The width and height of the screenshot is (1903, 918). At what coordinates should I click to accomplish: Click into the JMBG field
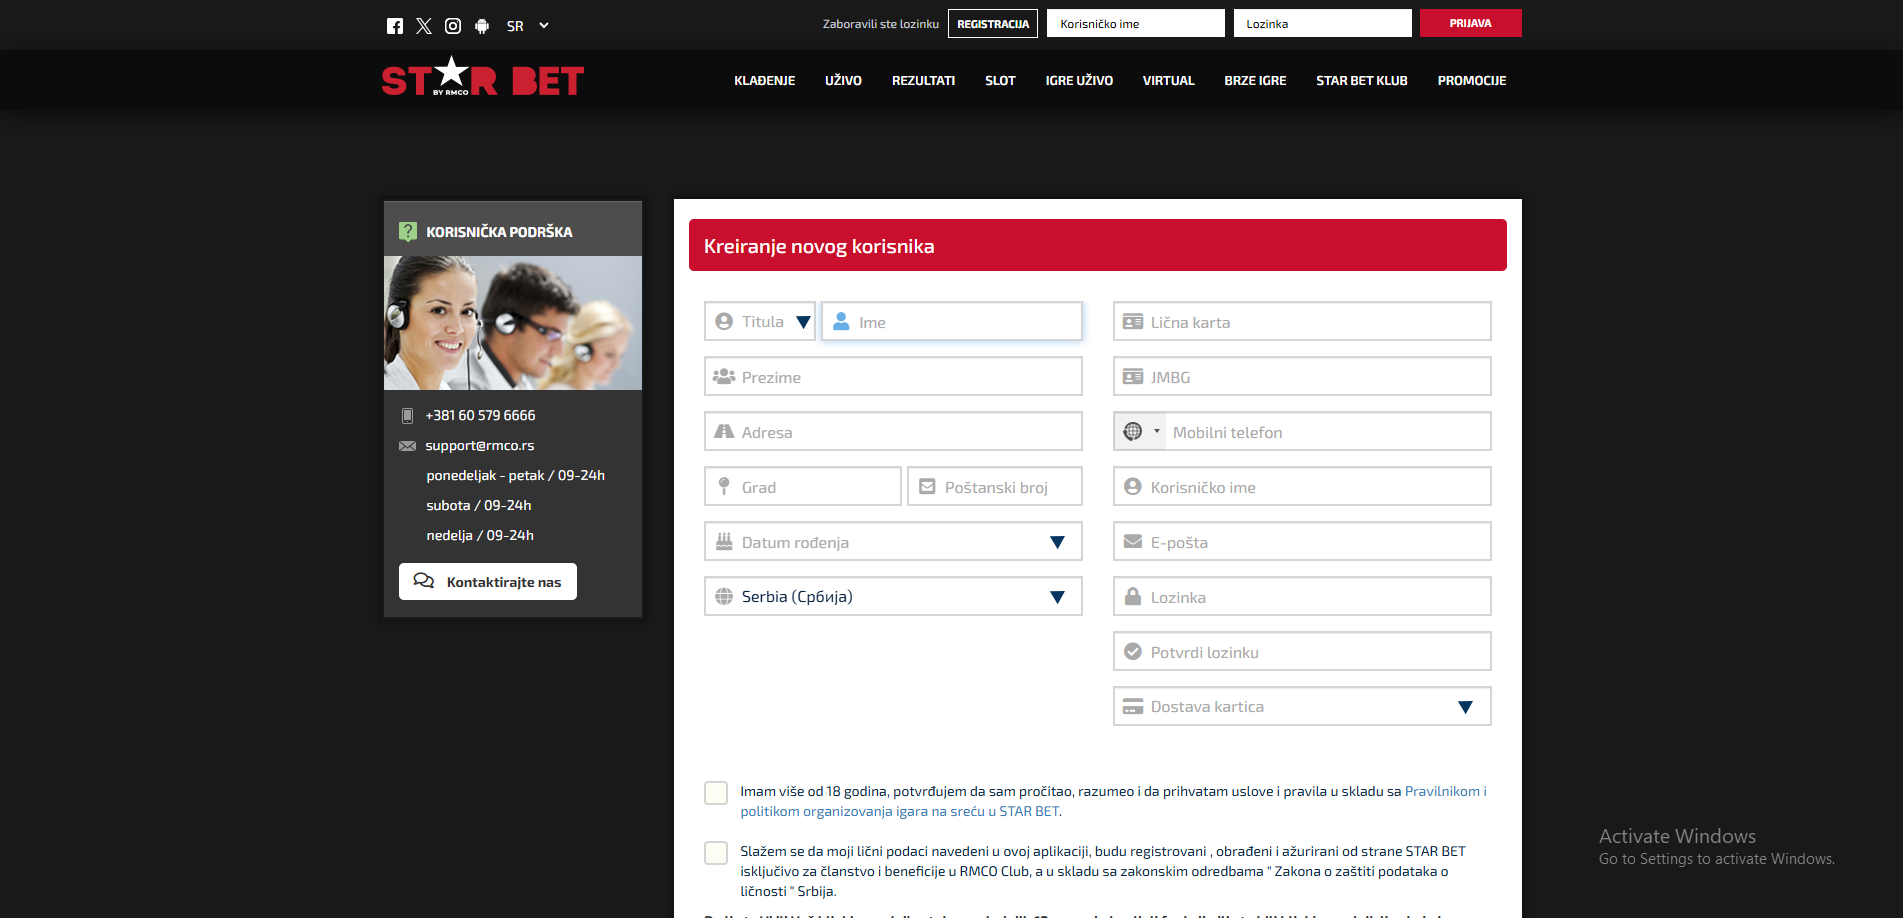pyautogui.click(x=1302, y=376)
